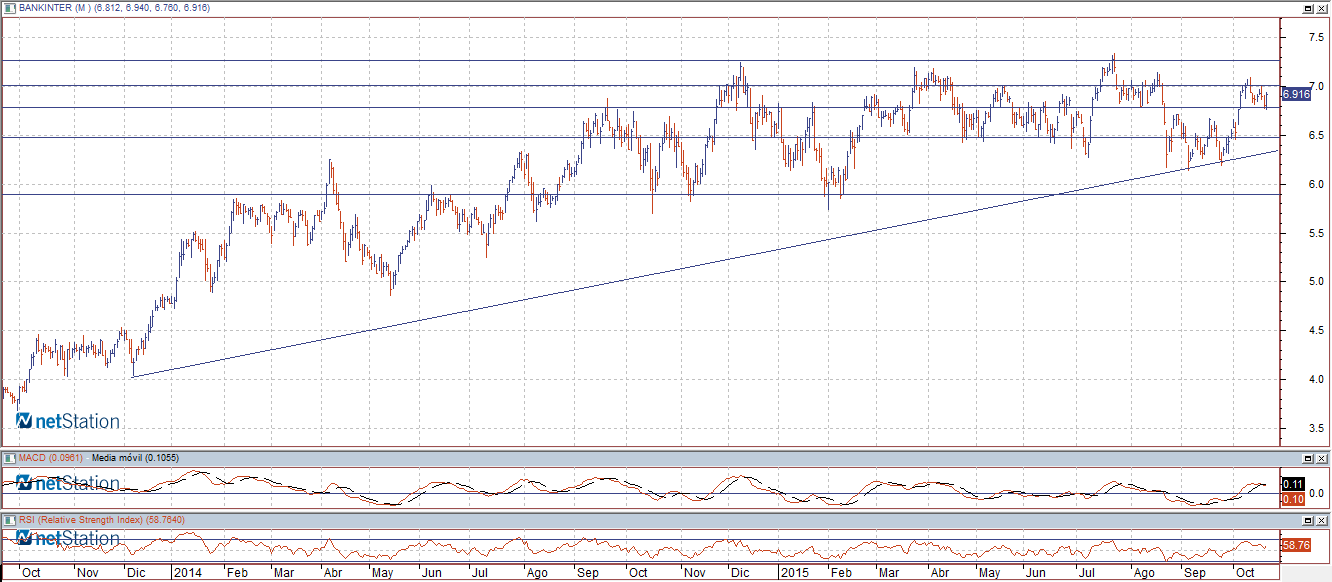Click the 58.76 RSI value tag
Viewport: 1332px width, 582px height.
click(x=1295, y=545)
